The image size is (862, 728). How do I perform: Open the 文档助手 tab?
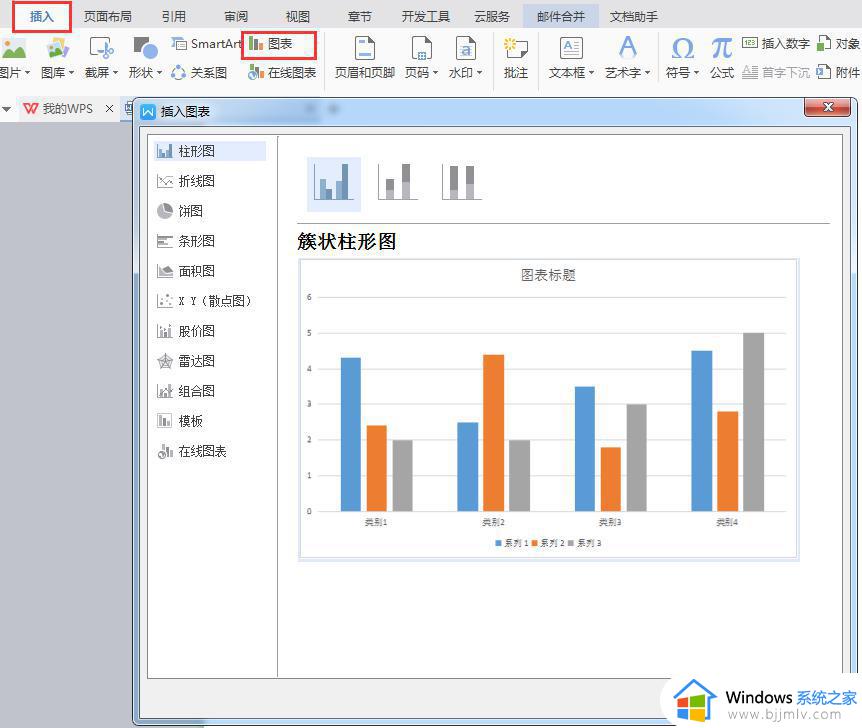coord(633,16)
